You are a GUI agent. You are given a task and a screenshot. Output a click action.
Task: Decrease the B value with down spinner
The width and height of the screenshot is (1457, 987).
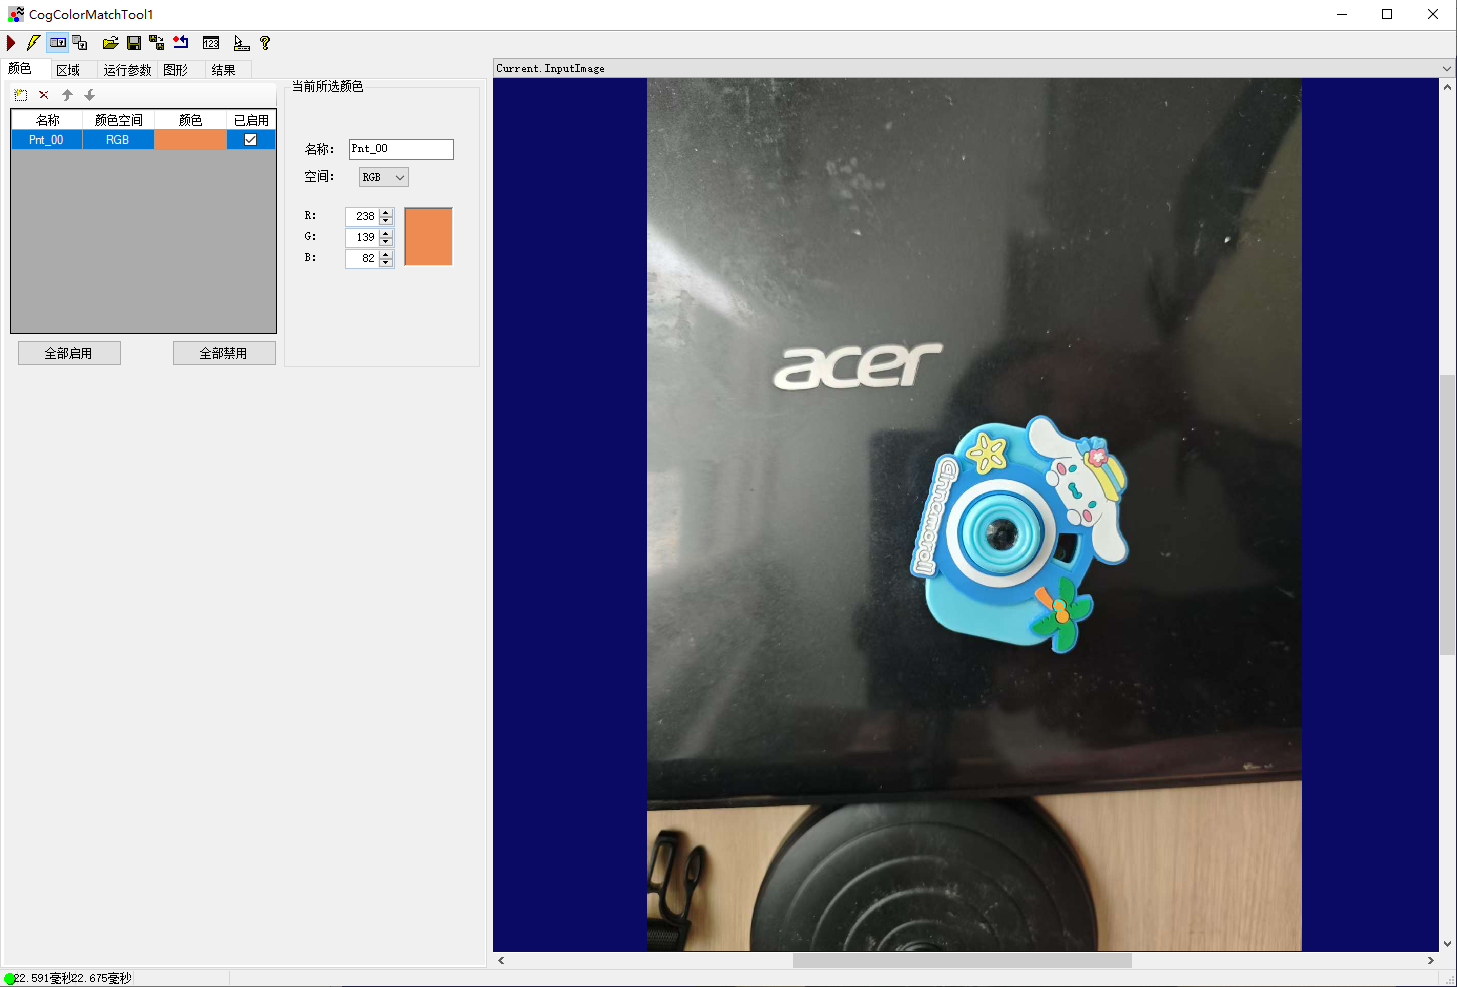click(386, 263)
